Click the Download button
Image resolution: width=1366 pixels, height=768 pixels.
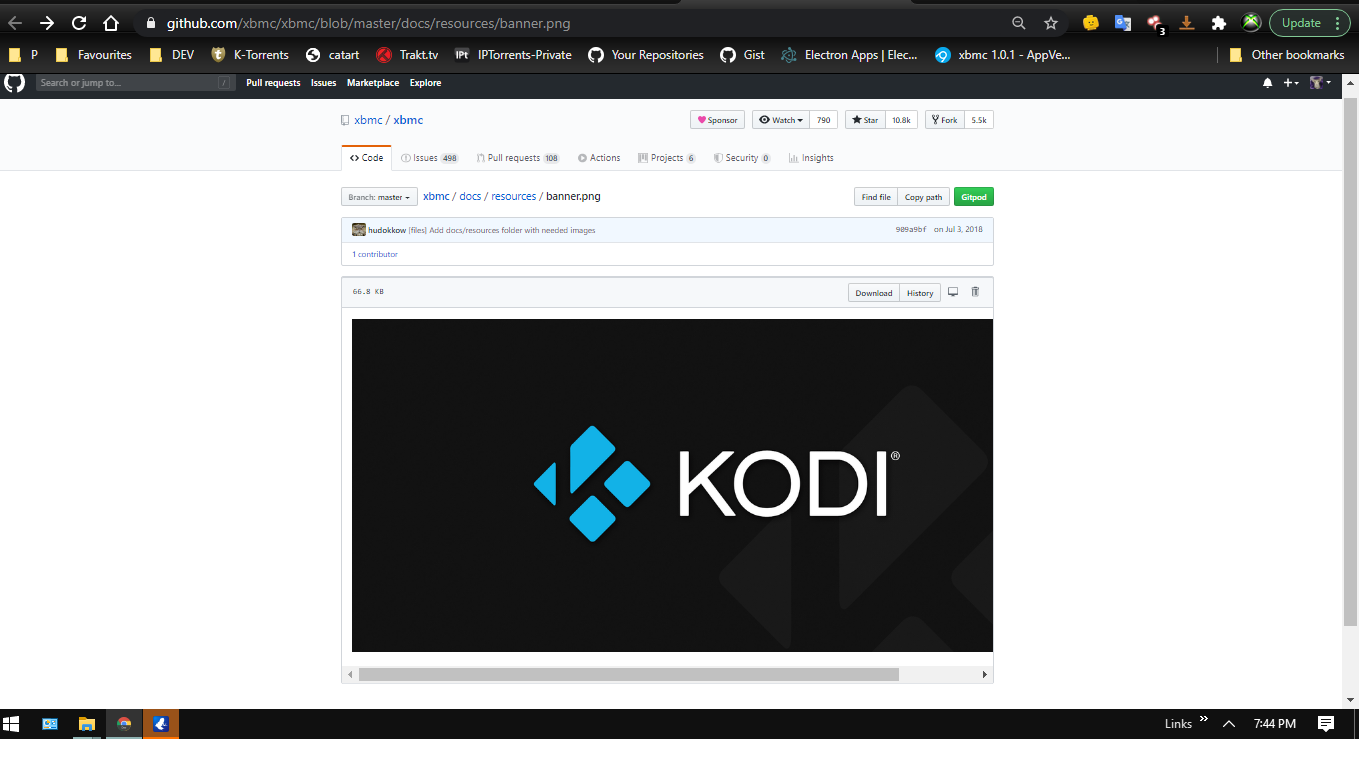[873, 293]
